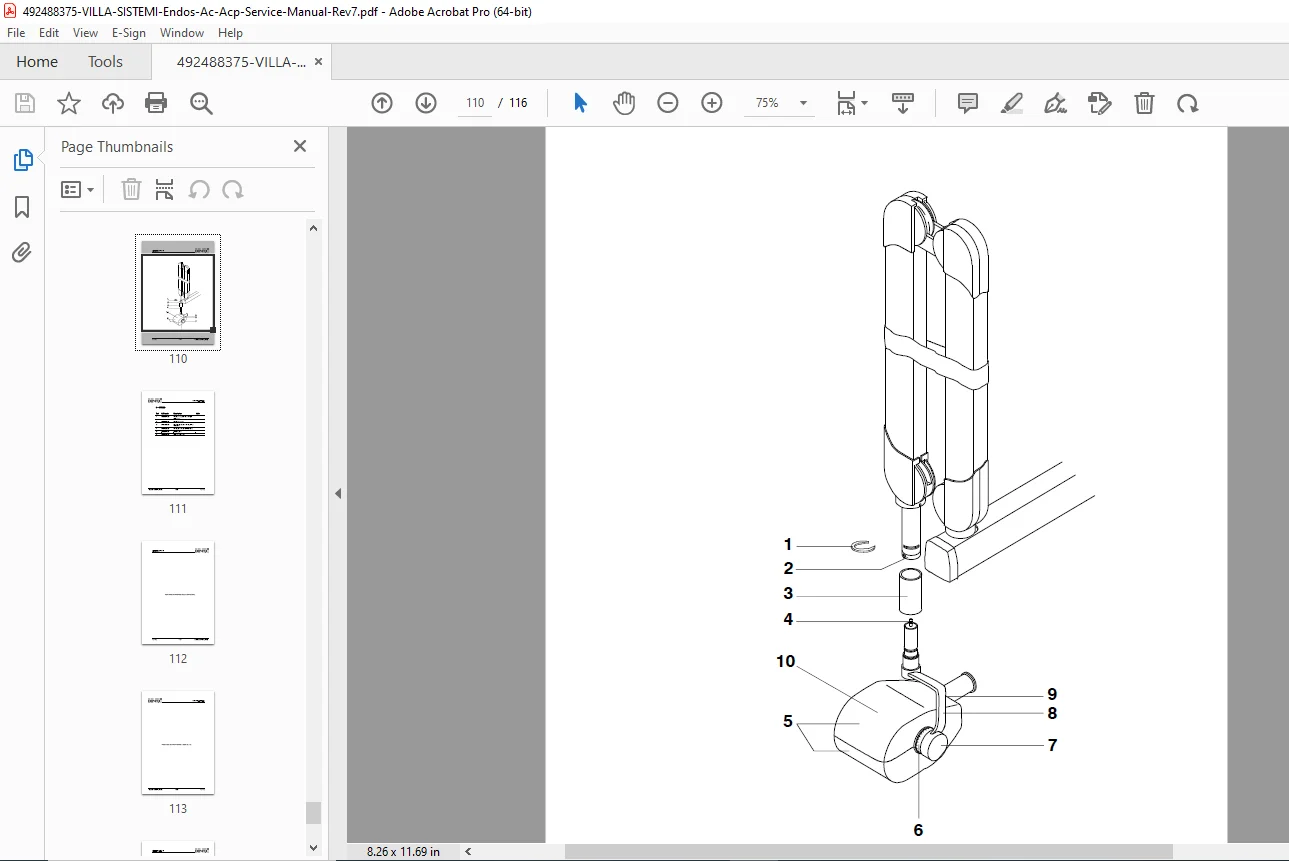Open the E-Sign menu
Screen dimensions: 1289x861
pos(129,32)
